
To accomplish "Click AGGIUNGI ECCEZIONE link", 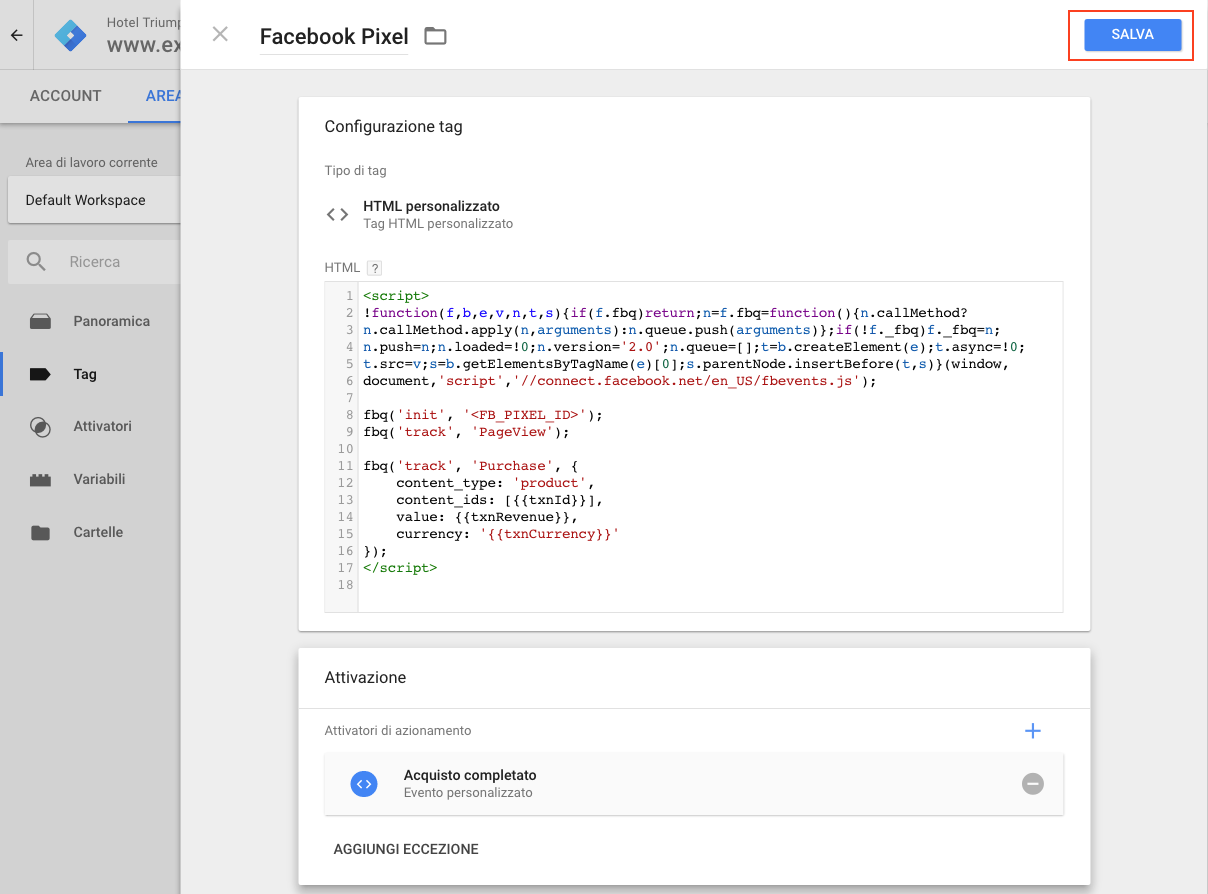I will pyautogui.click(x=406, y=849).
